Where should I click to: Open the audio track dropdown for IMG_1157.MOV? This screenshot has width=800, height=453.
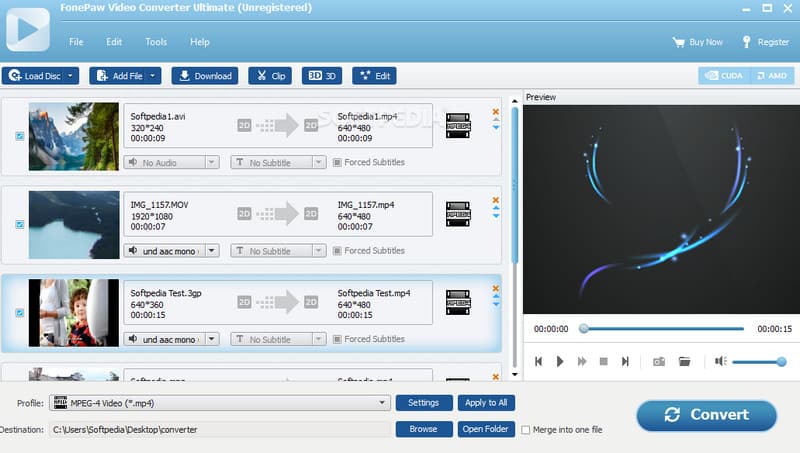pyautogui.click(x=211, y=251)
